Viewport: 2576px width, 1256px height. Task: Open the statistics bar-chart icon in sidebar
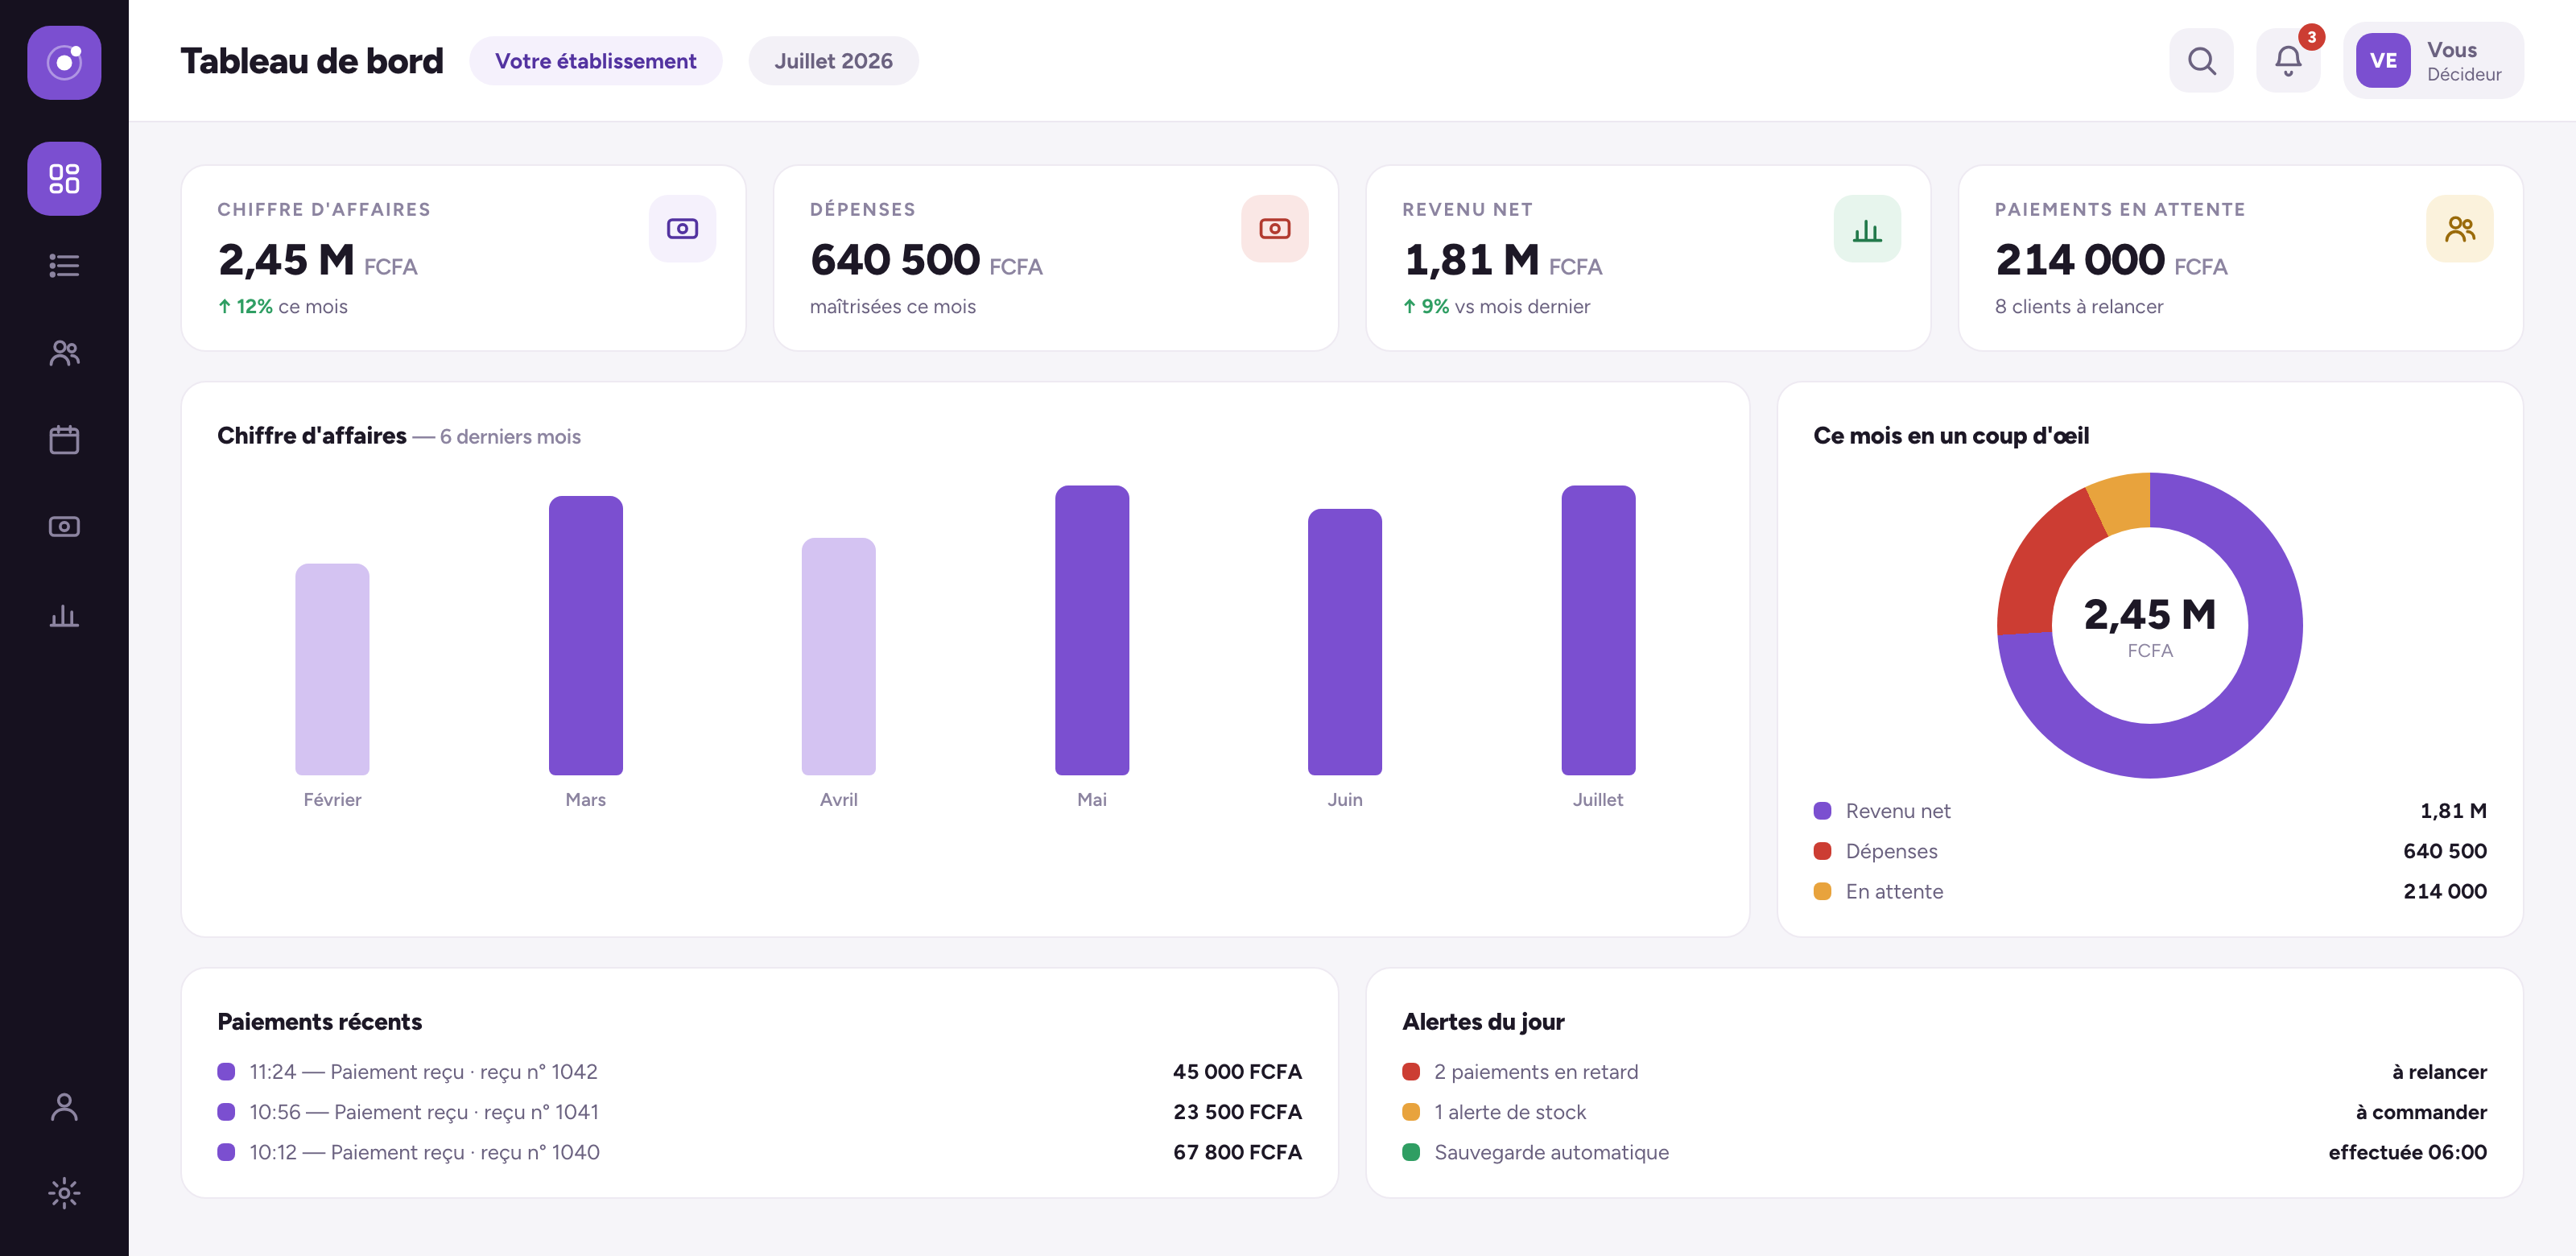click(x=64, y=614)
